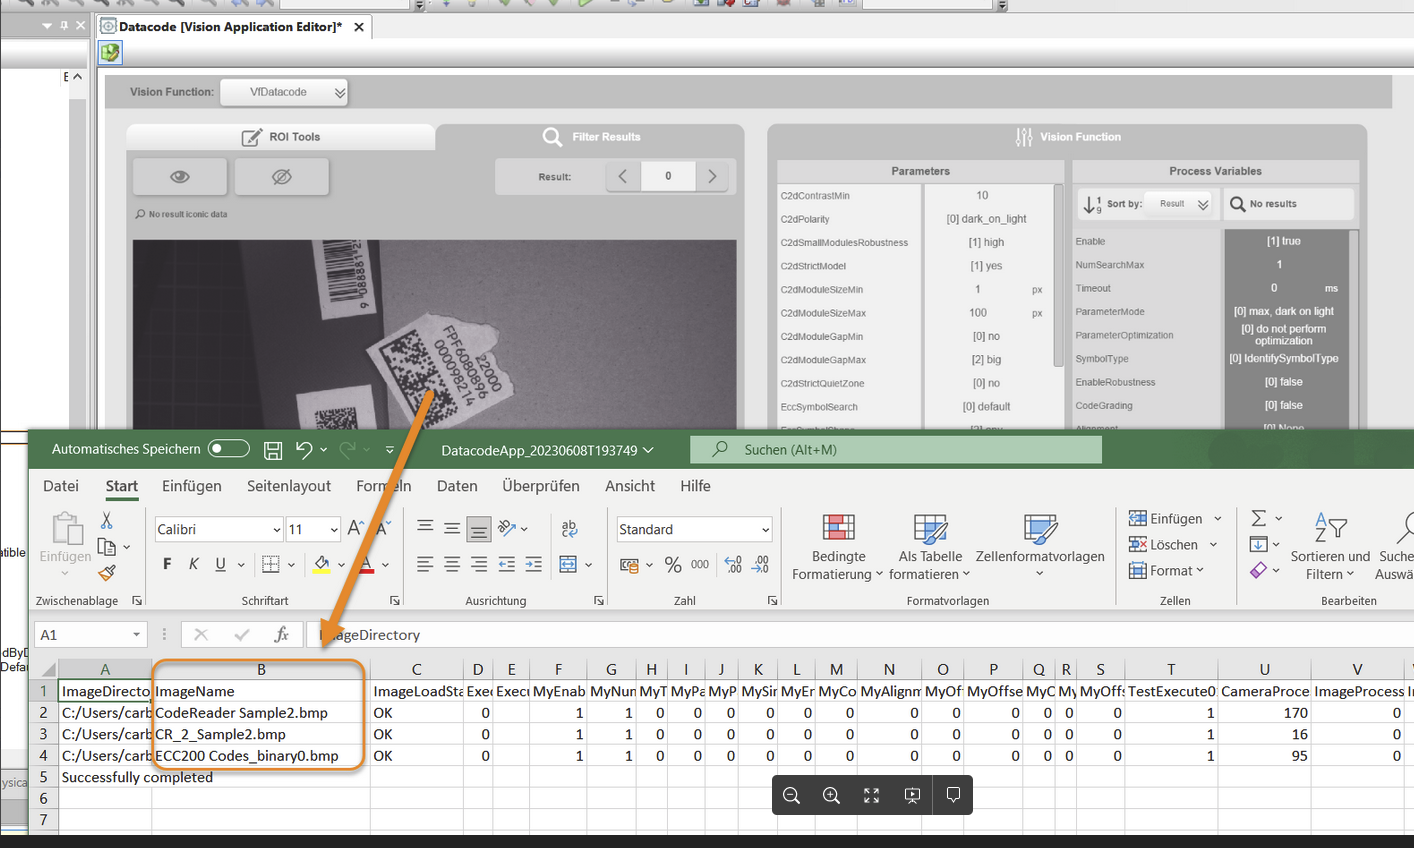The image size is (1414, 848).
Task: Switch to the Seitenlayout ribbon tab
Action: click(289, 486)
